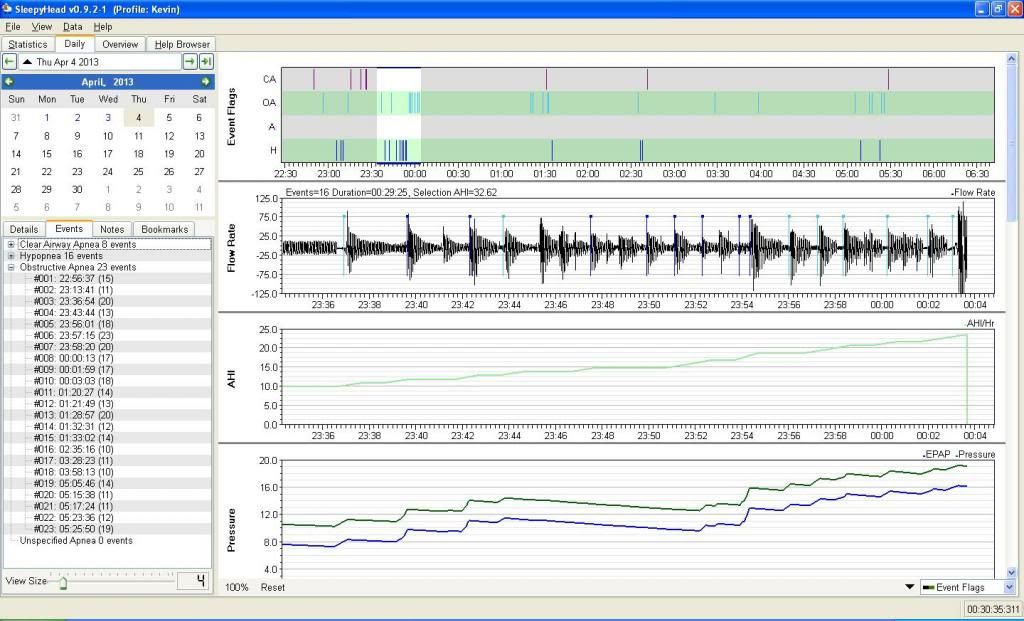Show the previous month in the calendar
This screenshot has width=1024, height=621.
point(8,82)
